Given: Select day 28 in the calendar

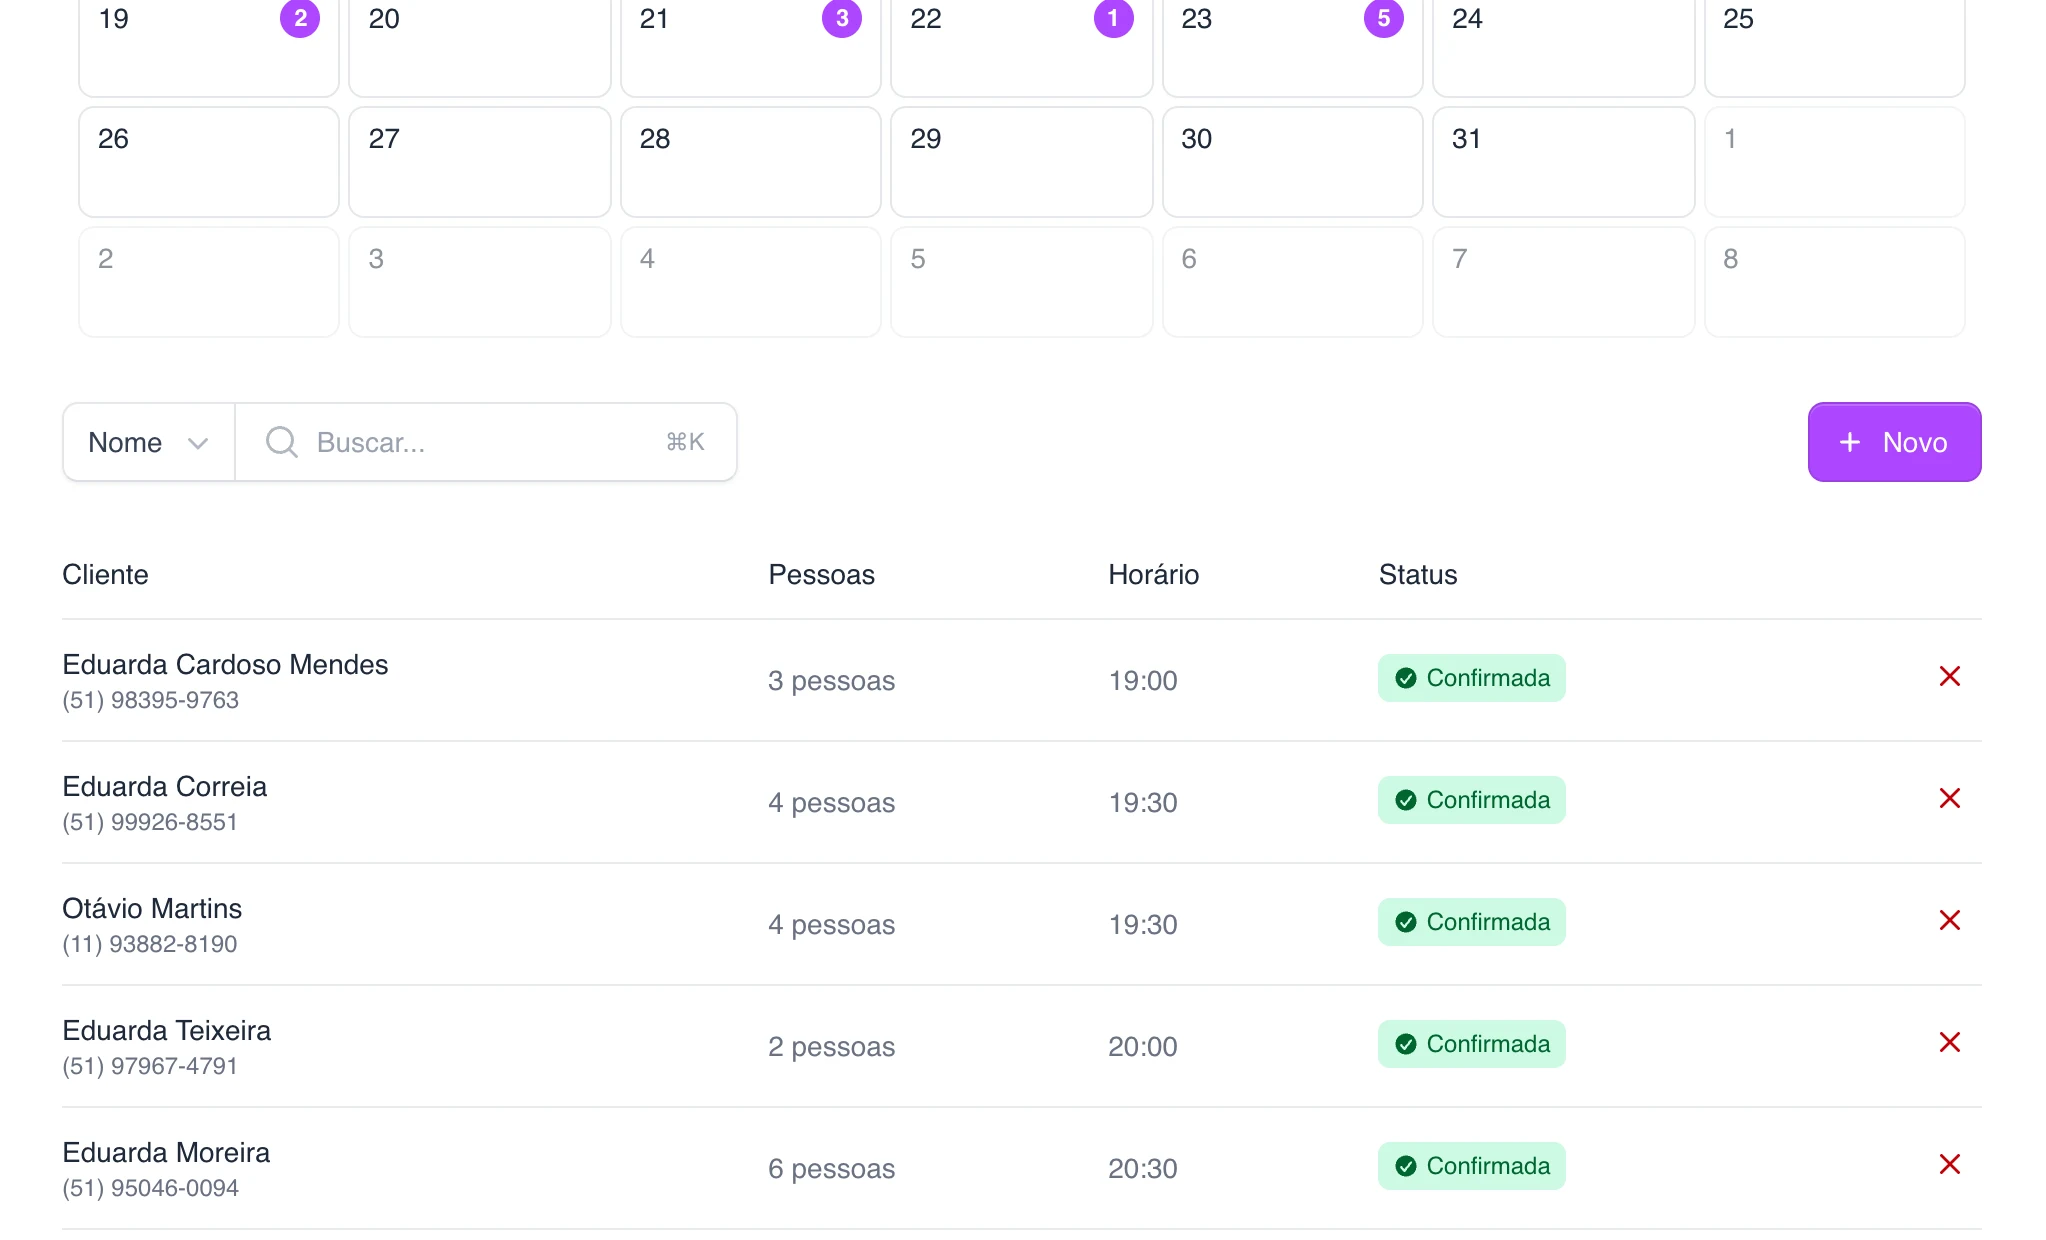Looking at the screenshot, I should pos(750,162).
